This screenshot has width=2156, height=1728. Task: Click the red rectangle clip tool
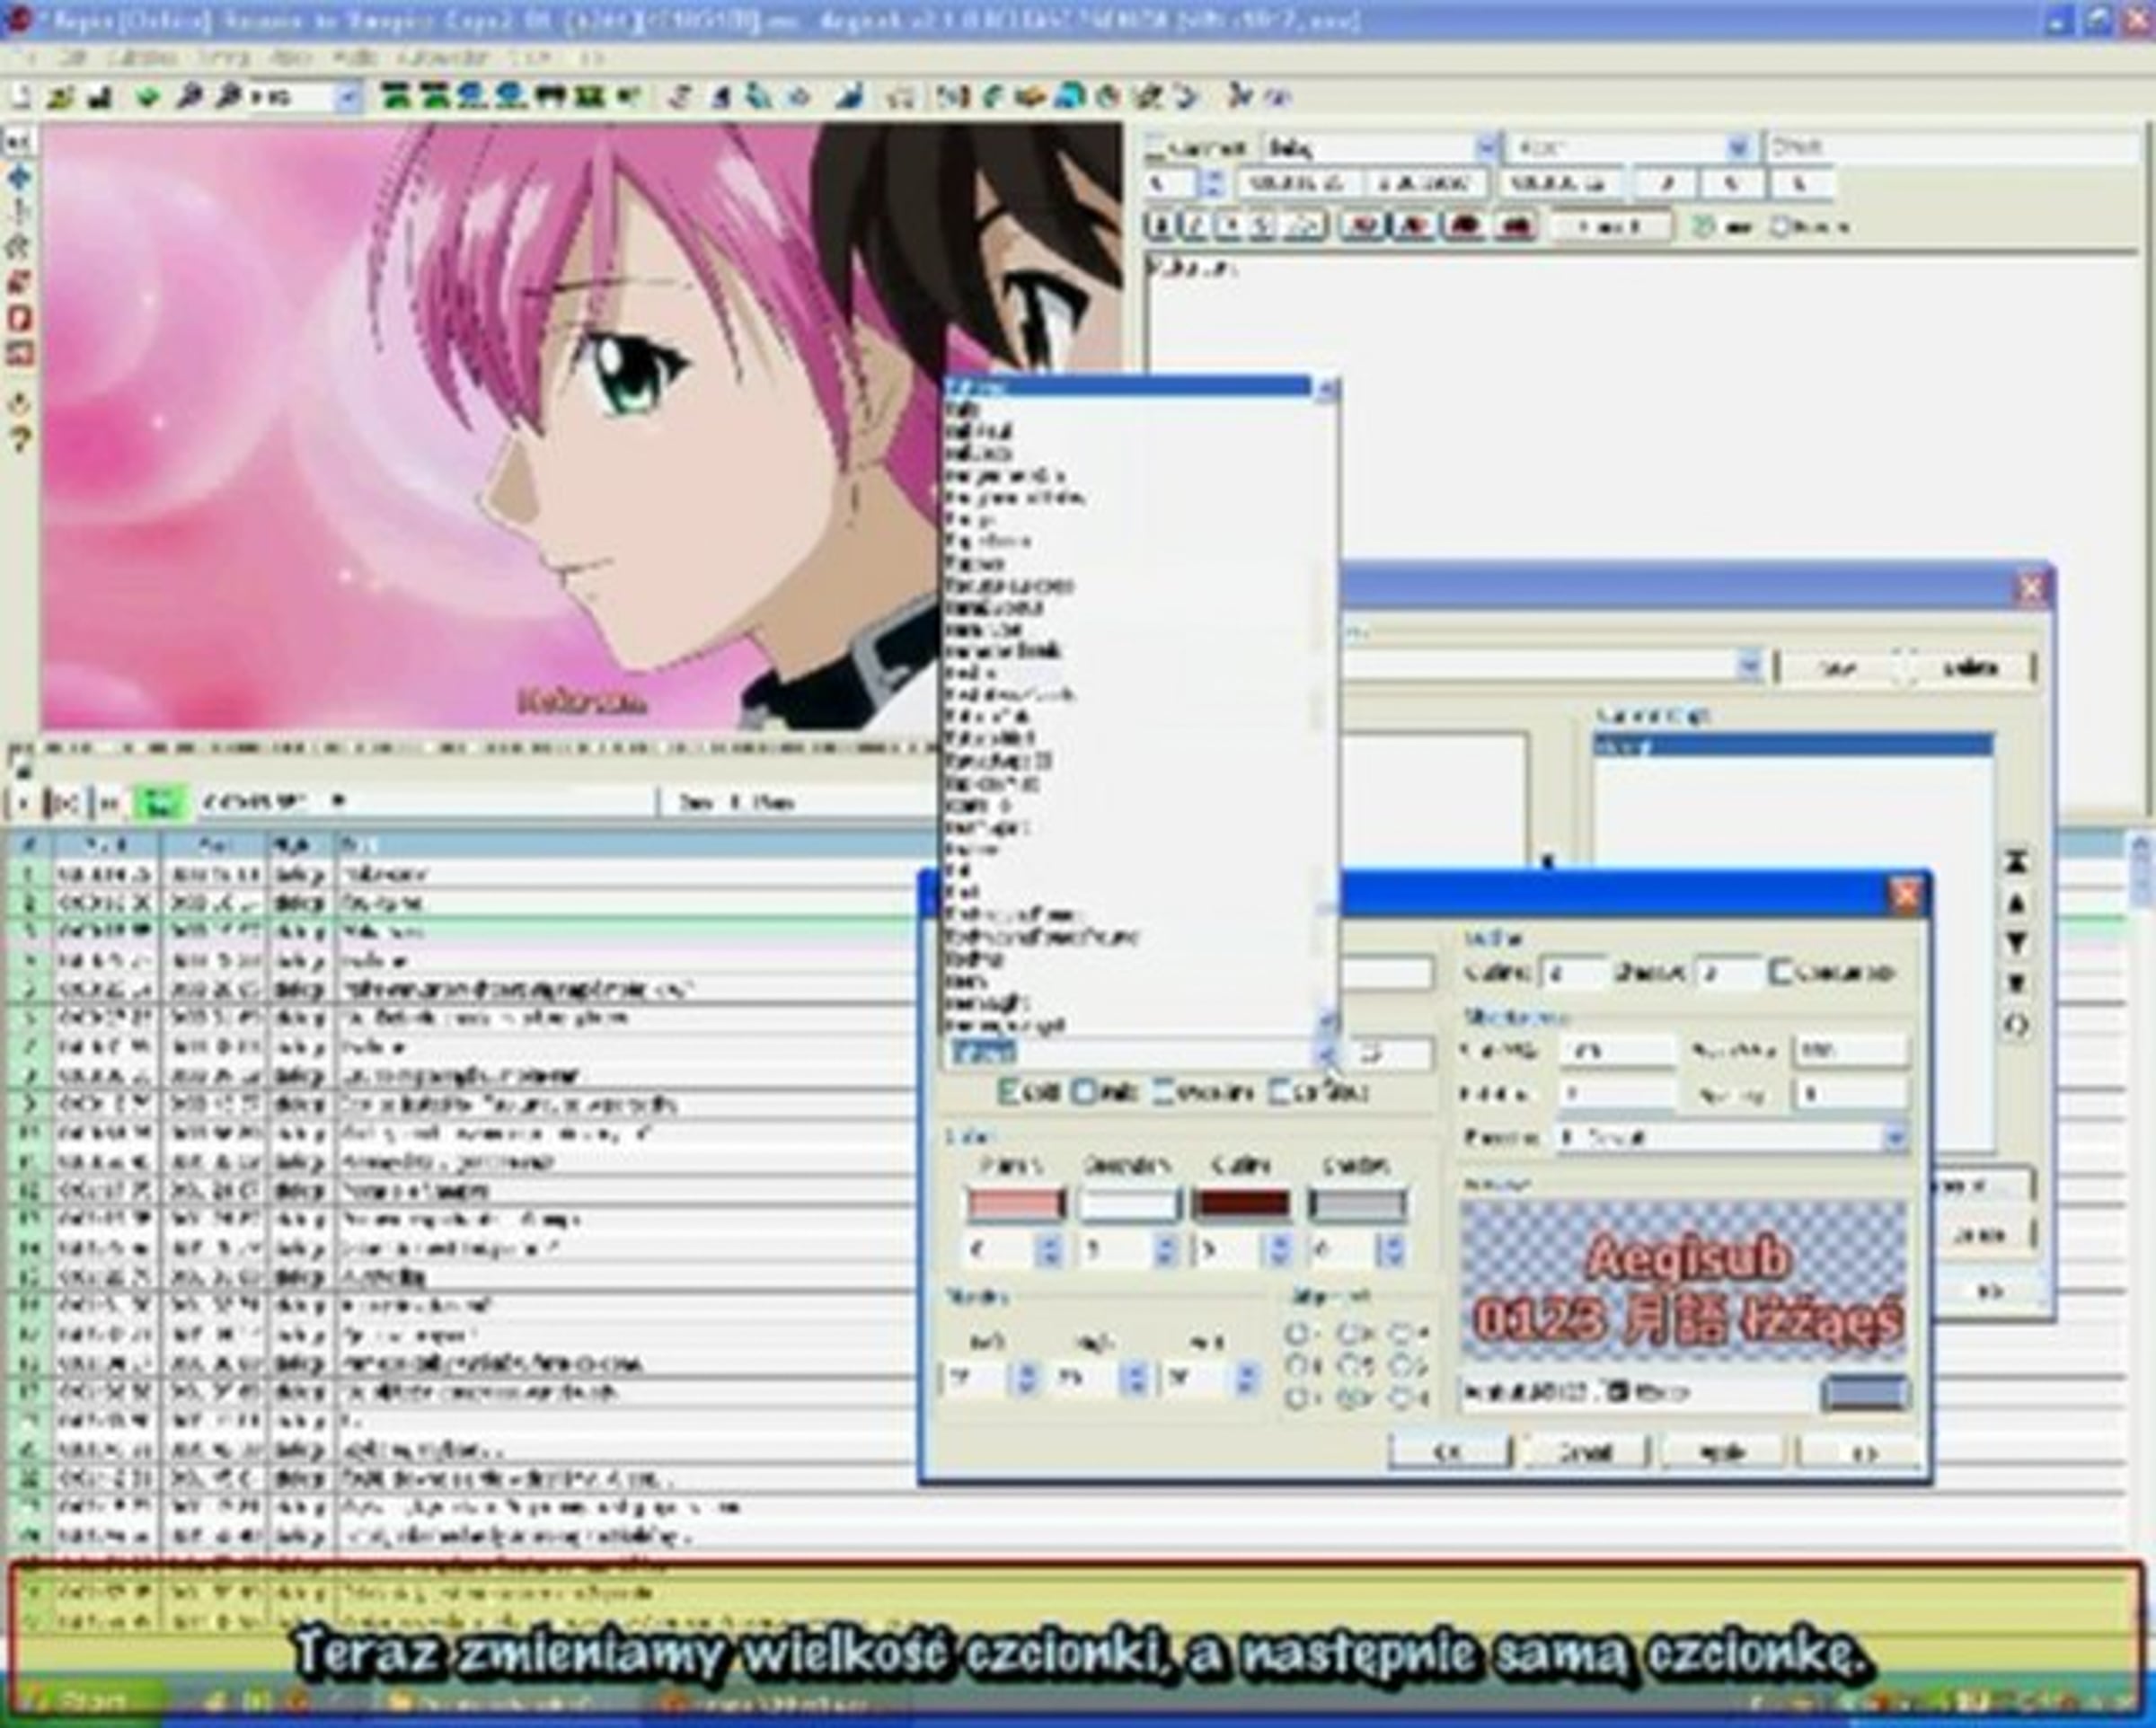(19, 319)
